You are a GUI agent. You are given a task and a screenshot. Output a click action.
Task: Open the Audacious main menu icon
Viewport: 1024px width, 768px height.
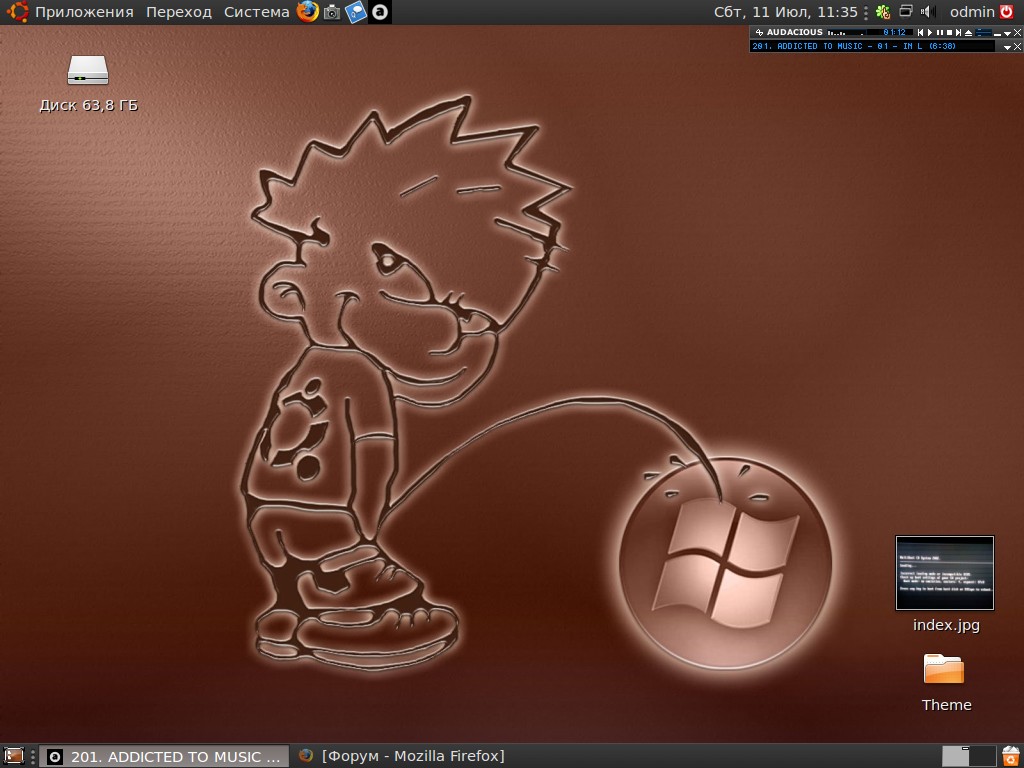tap(759, 33)
